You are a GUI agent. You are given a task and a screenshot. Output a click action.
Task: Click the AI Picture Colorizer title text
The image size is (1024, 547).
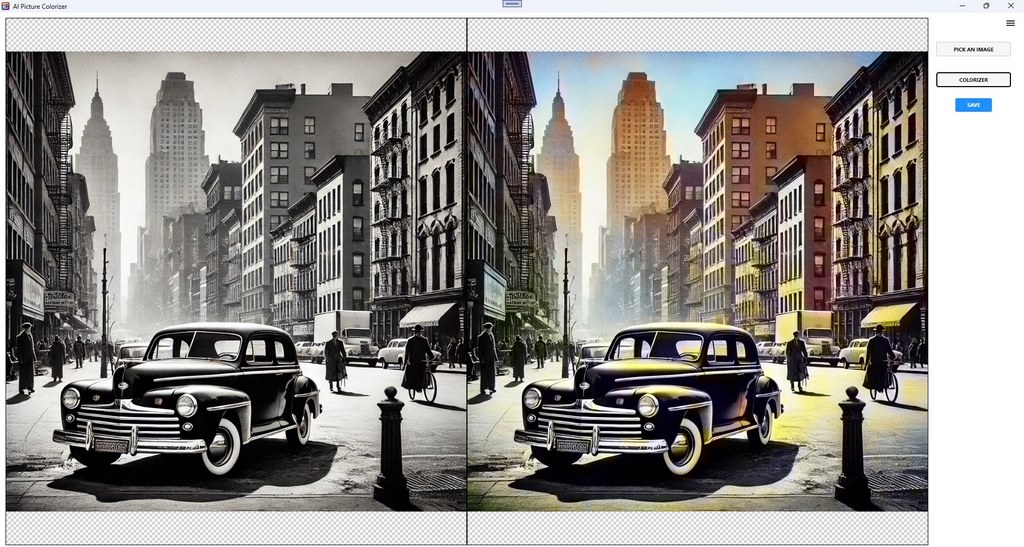[x=38, y=6]
